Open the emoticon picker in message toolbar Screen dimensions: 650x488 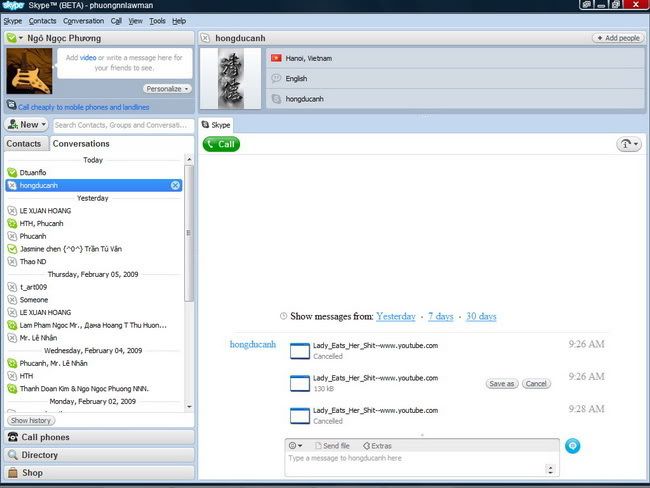point(296,445)
